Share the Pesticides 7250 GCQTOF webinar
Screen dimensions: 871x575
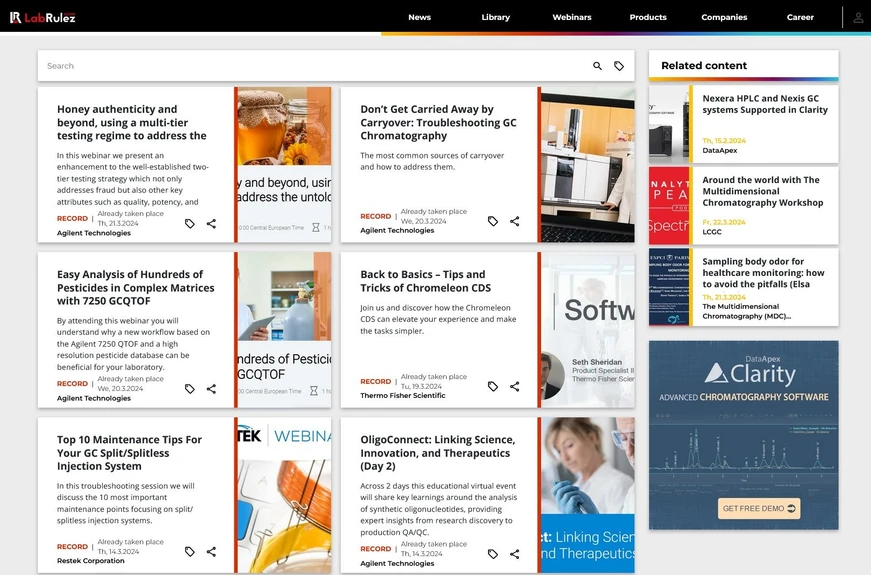pyautogui.click(x=211, y=389)
